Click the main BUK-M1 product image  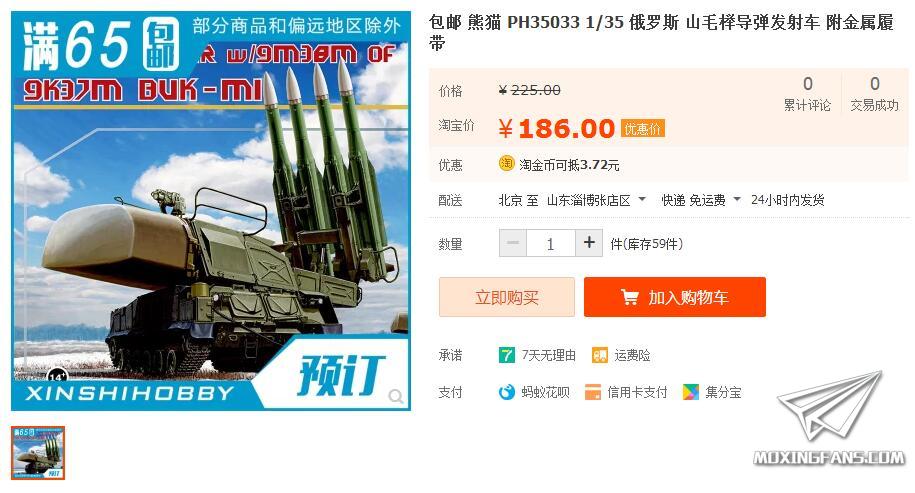pyautogui.click(x=211, y=211)
